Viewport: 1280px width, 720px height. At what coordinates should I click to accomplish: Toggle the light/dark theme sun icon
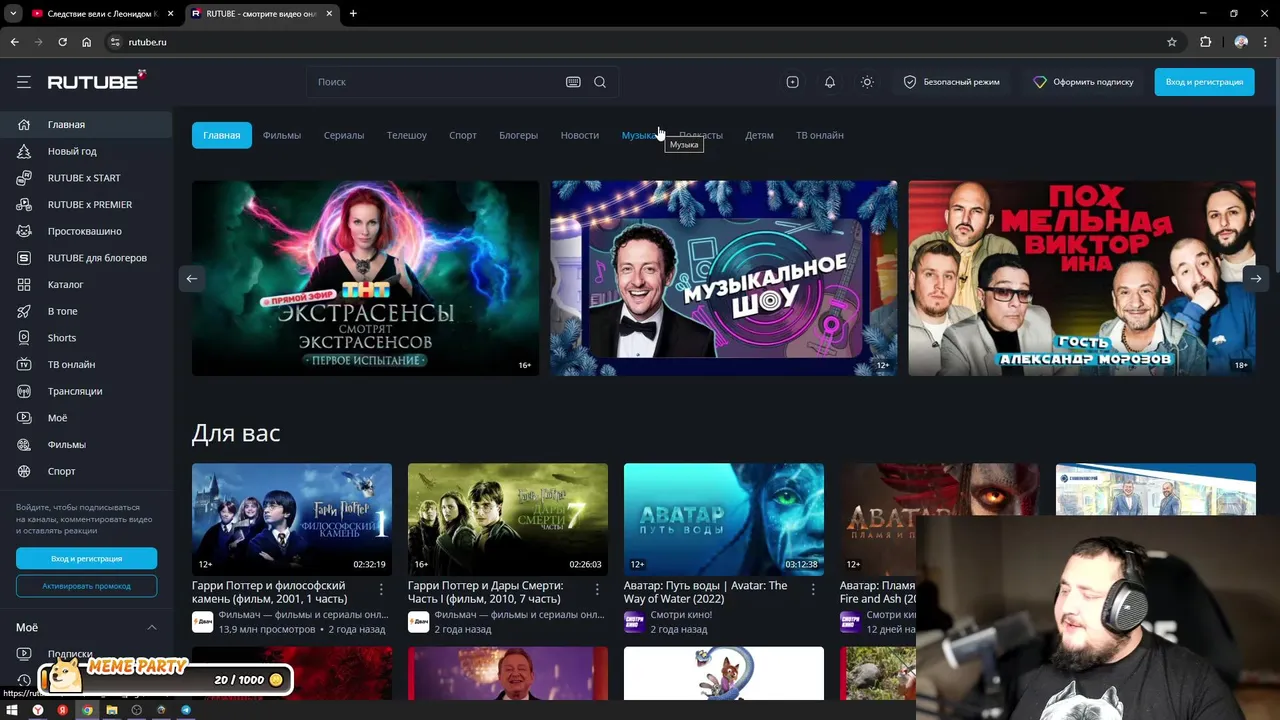coord(867,82)
